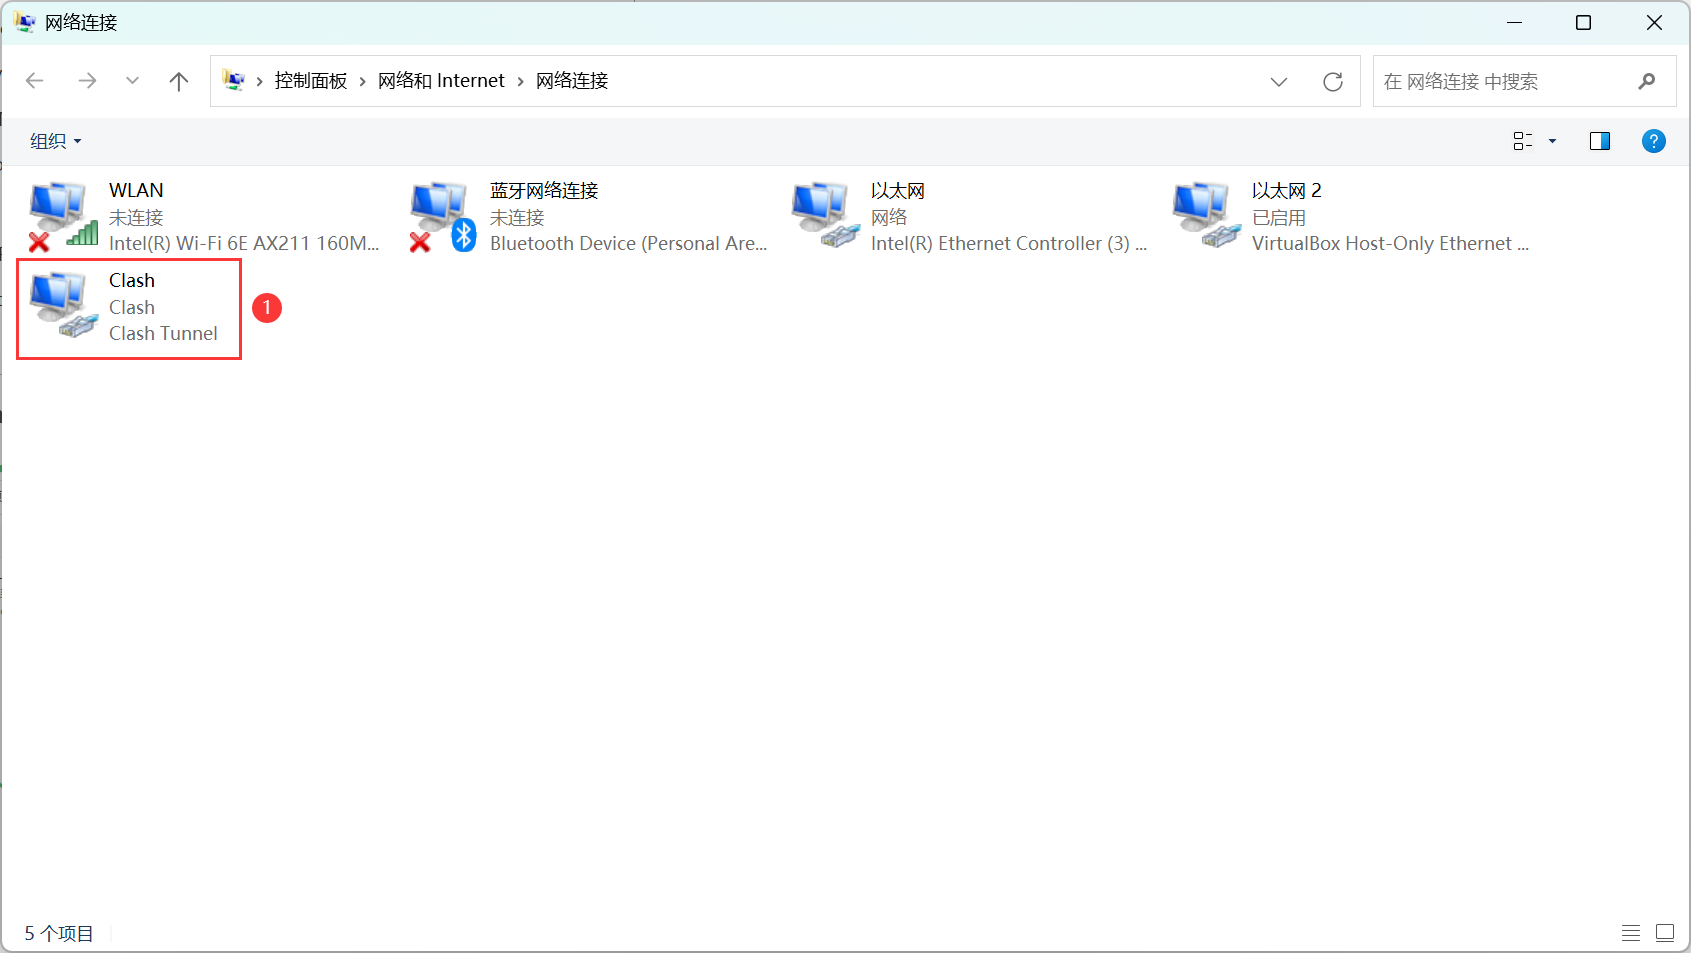Click the address bar location icon

(x=234, y=81)
